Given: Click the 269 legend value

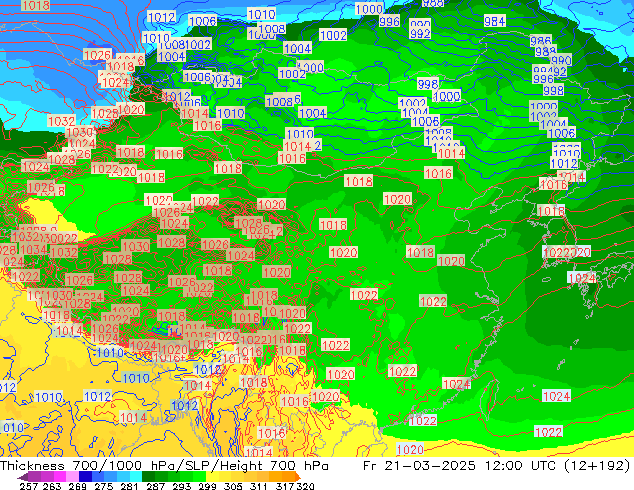Looking at the screenshot, I should (x=77, y=486).
